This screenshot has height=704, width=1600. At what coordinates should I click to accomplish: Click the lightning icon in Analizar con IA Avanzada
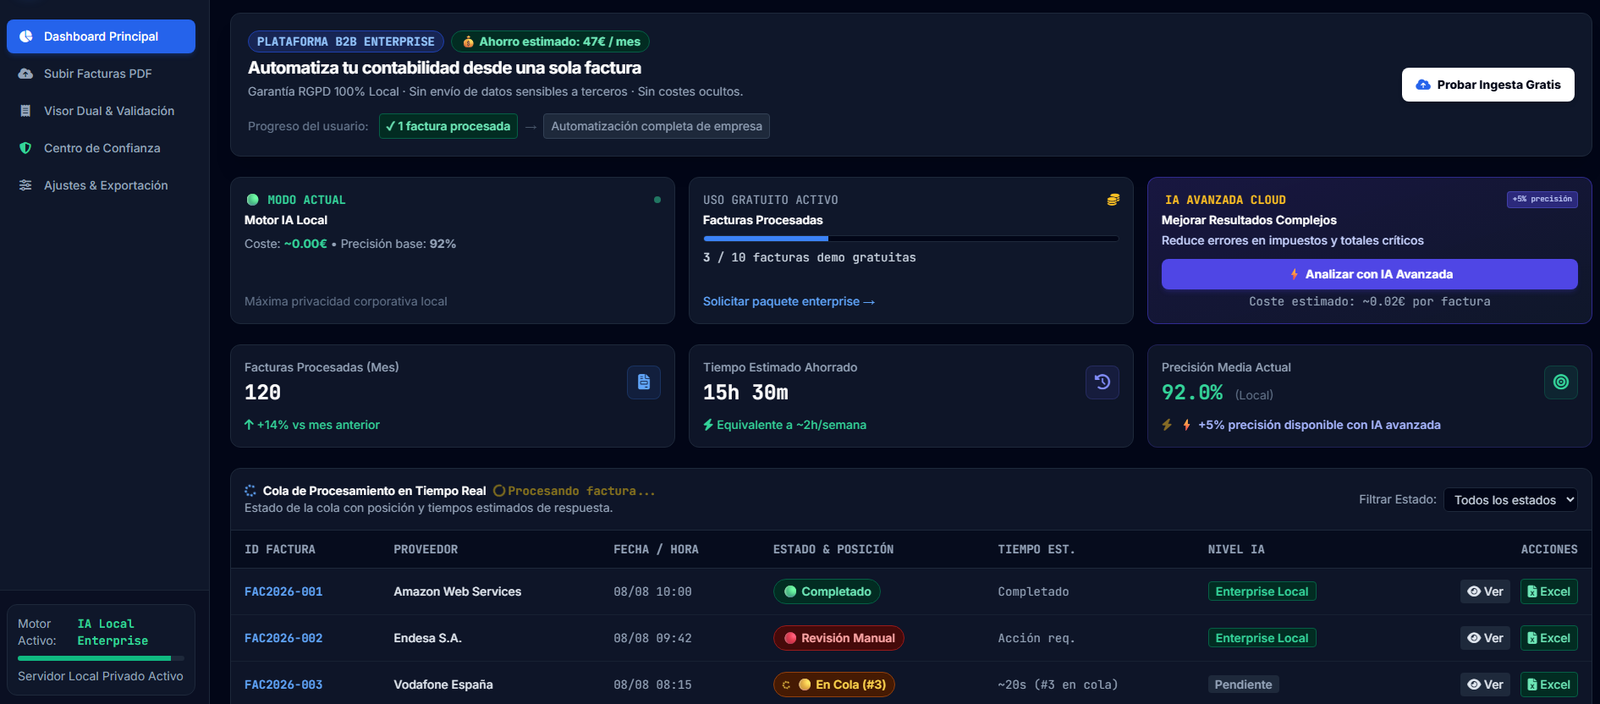tap(1294, 274)
